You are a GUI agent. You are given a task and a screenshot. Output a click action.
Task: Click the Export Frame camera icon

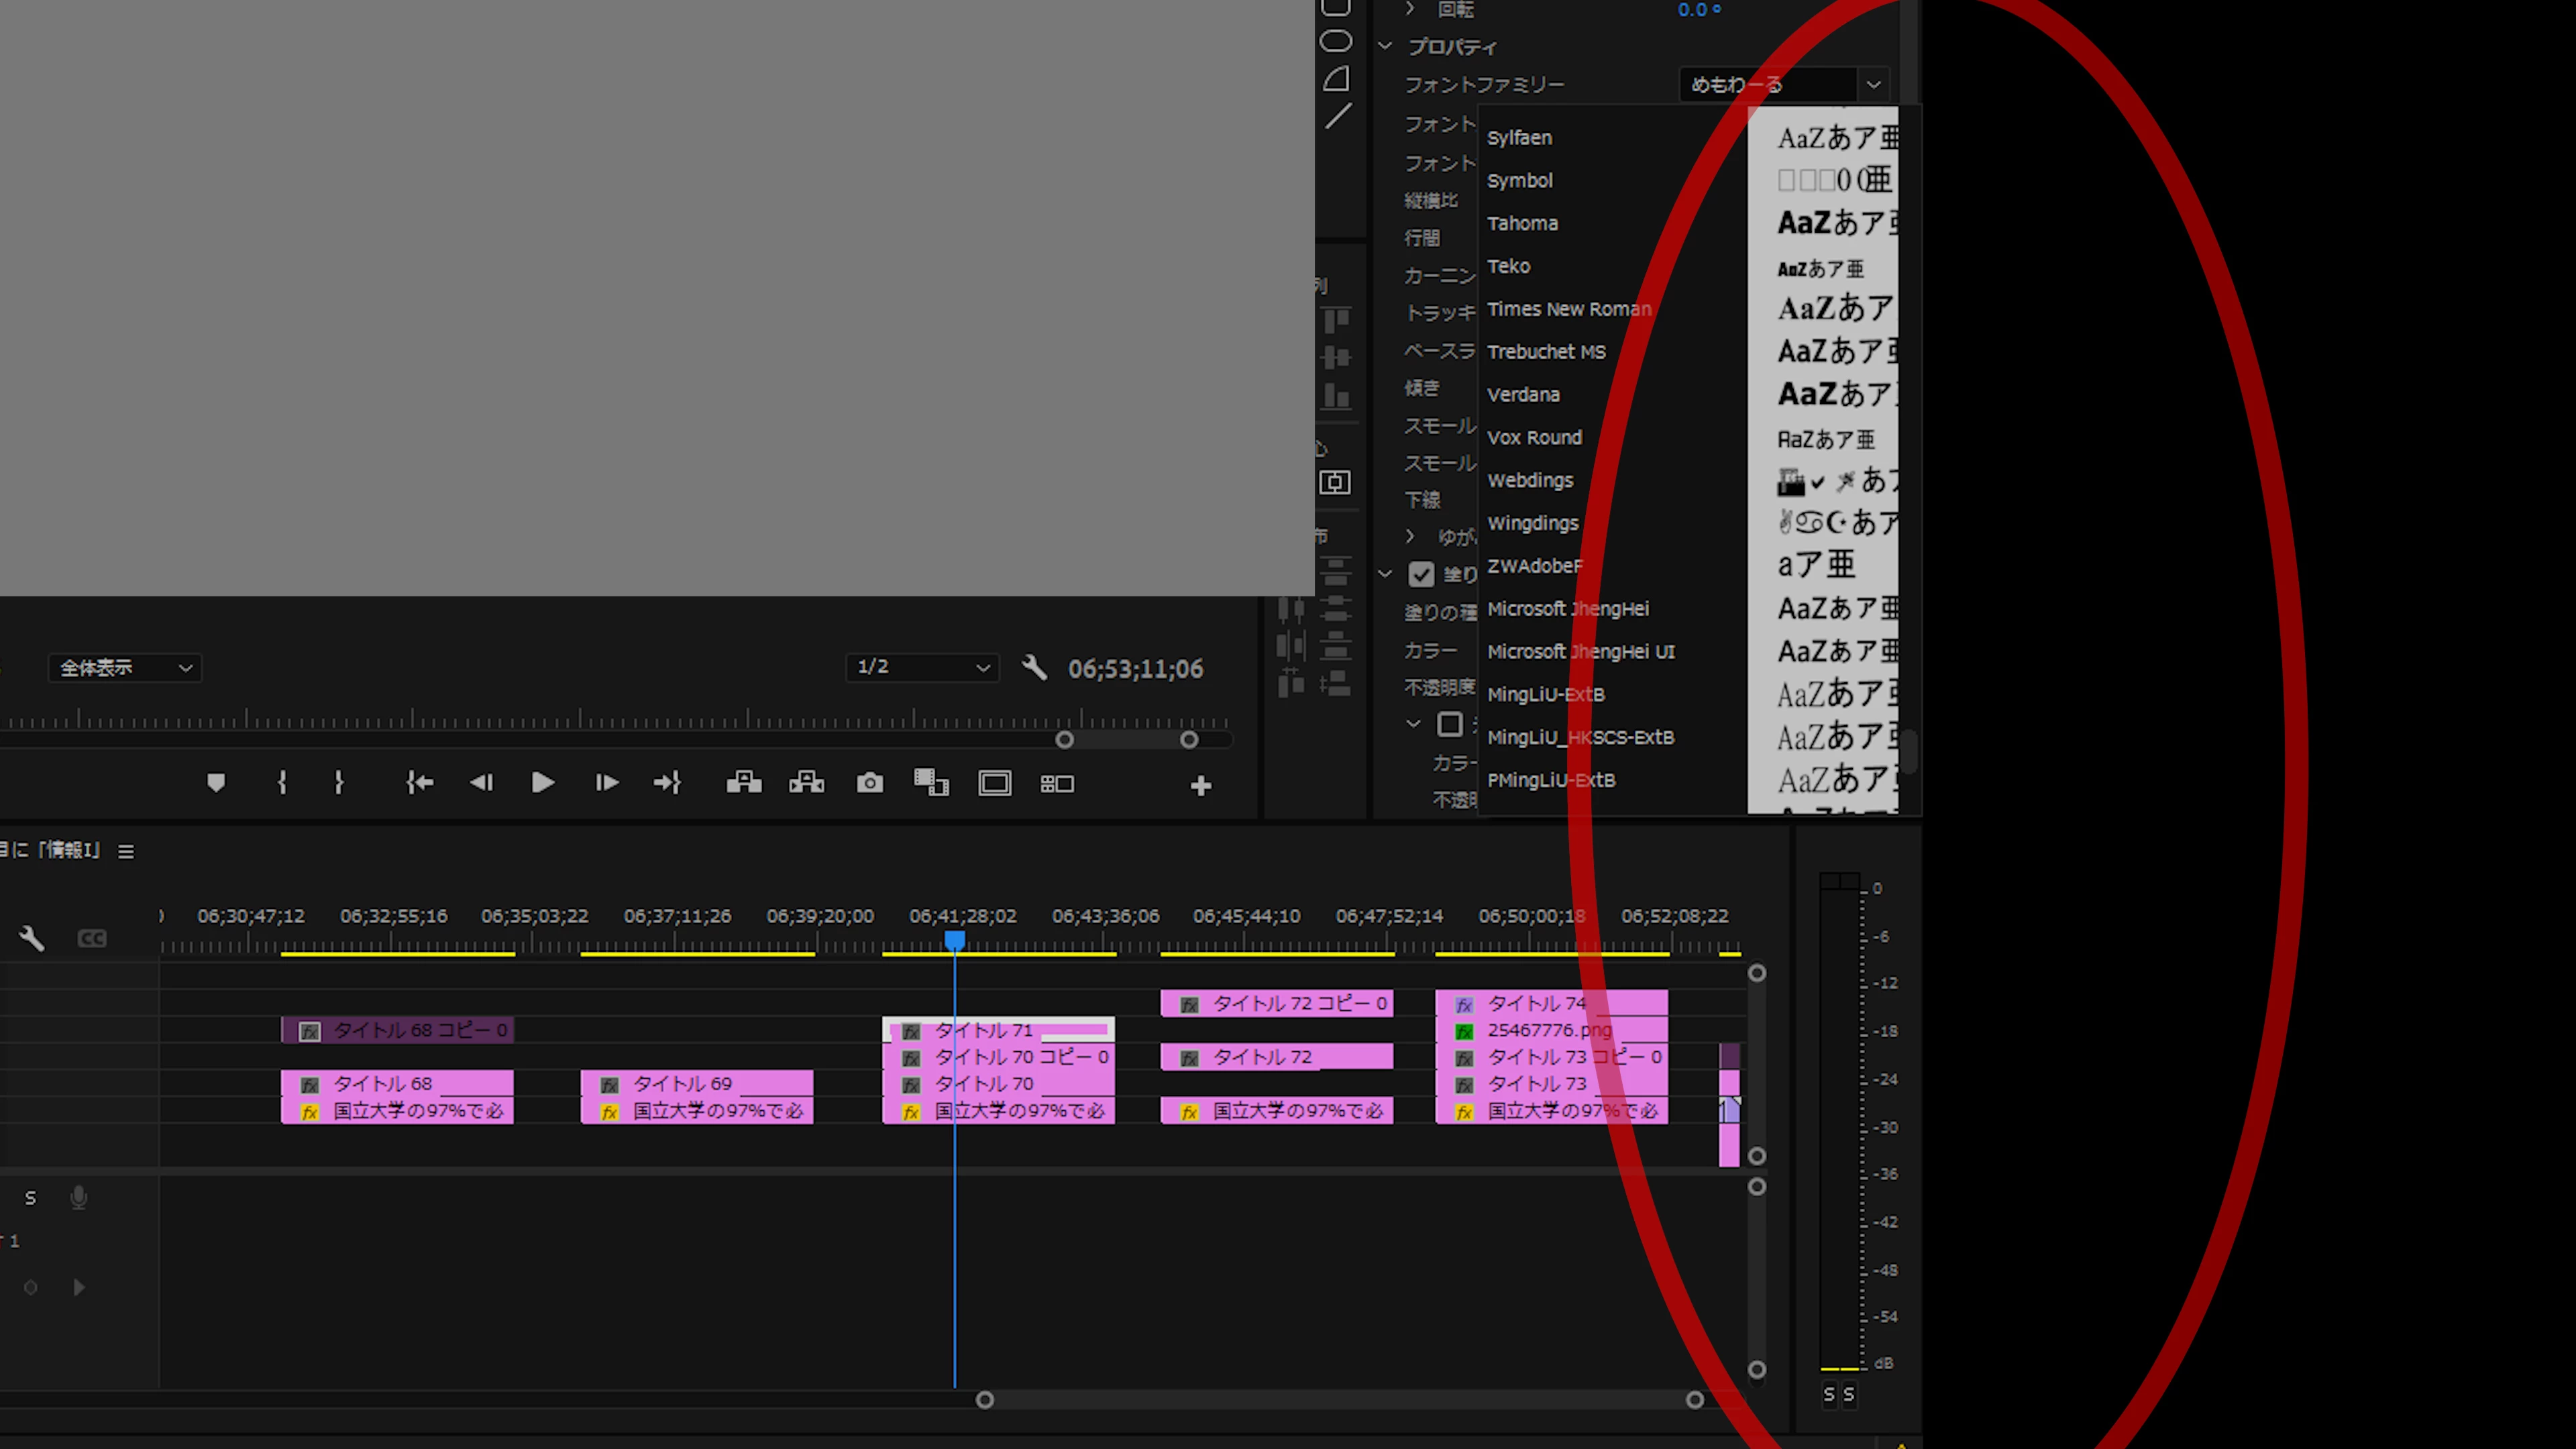point(869,783)
